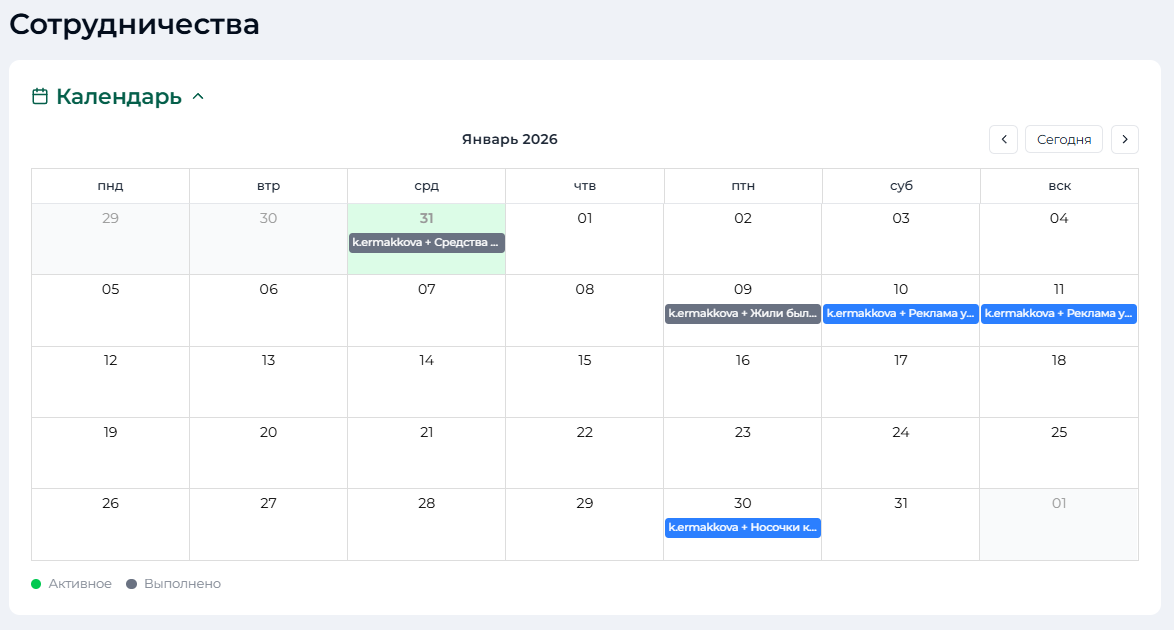Image resolution: width=1174 pixels, height=630 pixels.
Task: Click the calendar icon beside Календарь heading
Action: click(40, 97)
